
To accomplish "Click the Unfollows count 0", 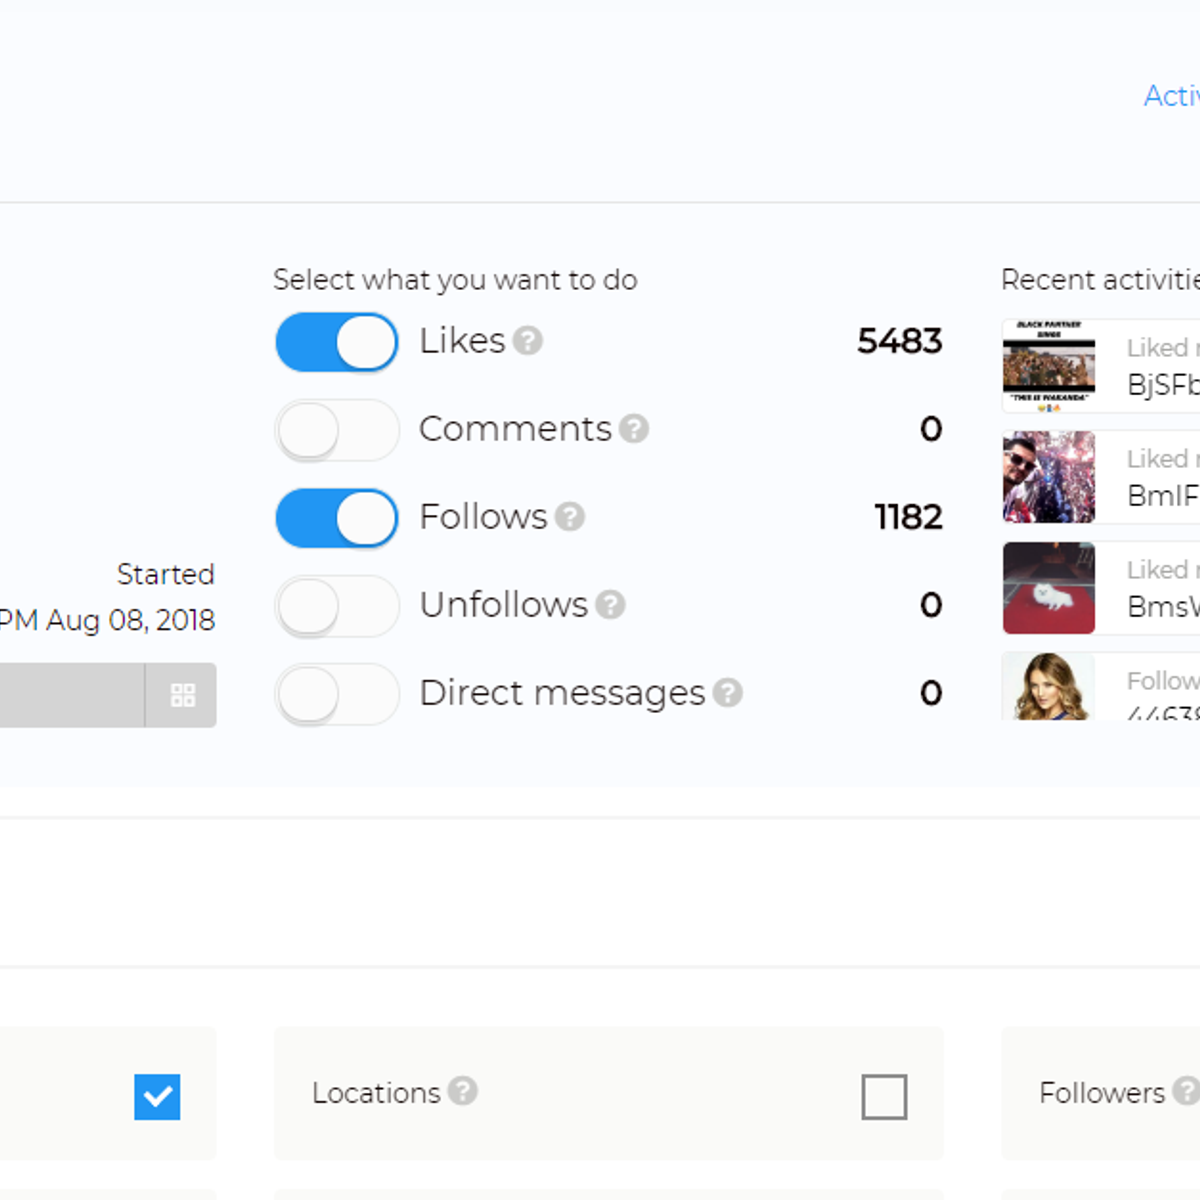I will coord(931,605).
